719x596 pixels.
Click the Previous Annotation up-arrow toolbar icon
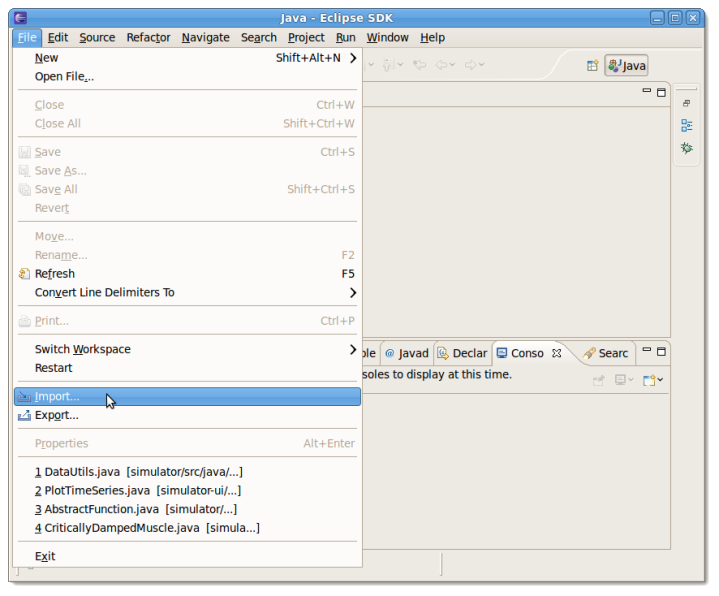pos(389,65)
